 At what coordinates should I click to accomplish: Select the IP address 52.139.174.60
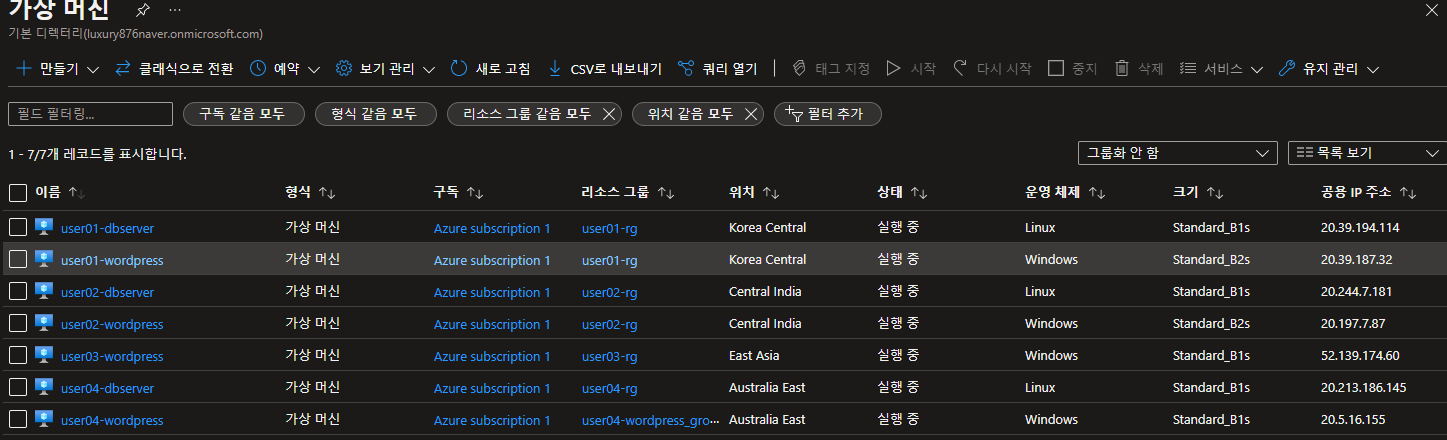1360,355
